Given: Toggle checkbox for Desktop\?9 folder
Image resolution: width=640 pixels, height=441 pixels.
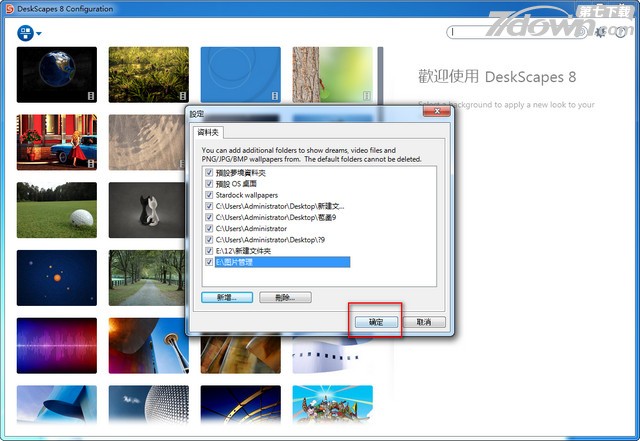Looking at the screenshot, I should coord(209,239).
